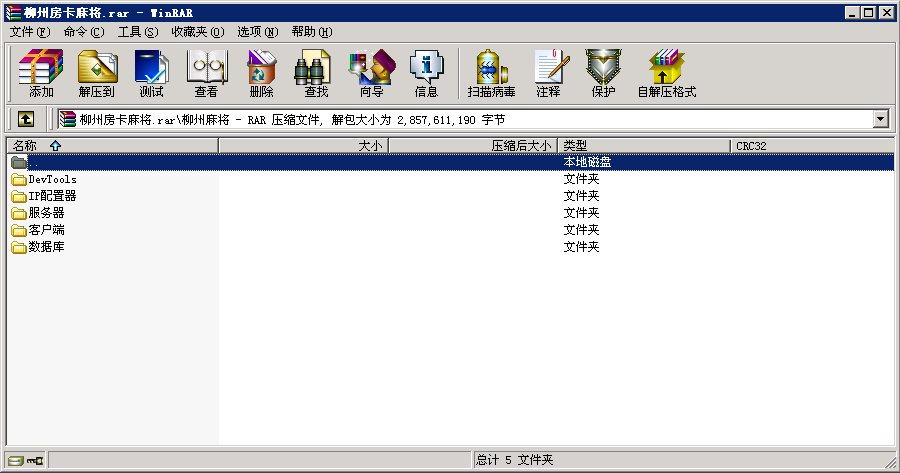900x473 pixels.
Task: Open the 文件 (File) menu
Action: [x=29, y=32]
